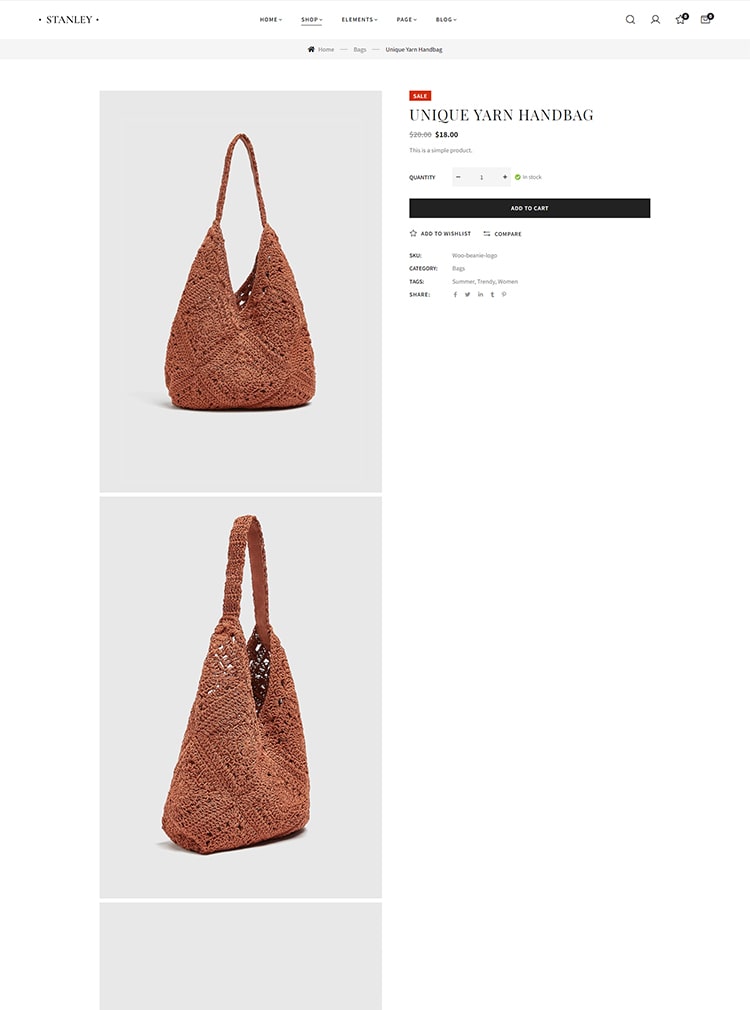750x1010 pixels.
Task: Increase quantity with plus button
Action: pos(505,176)
